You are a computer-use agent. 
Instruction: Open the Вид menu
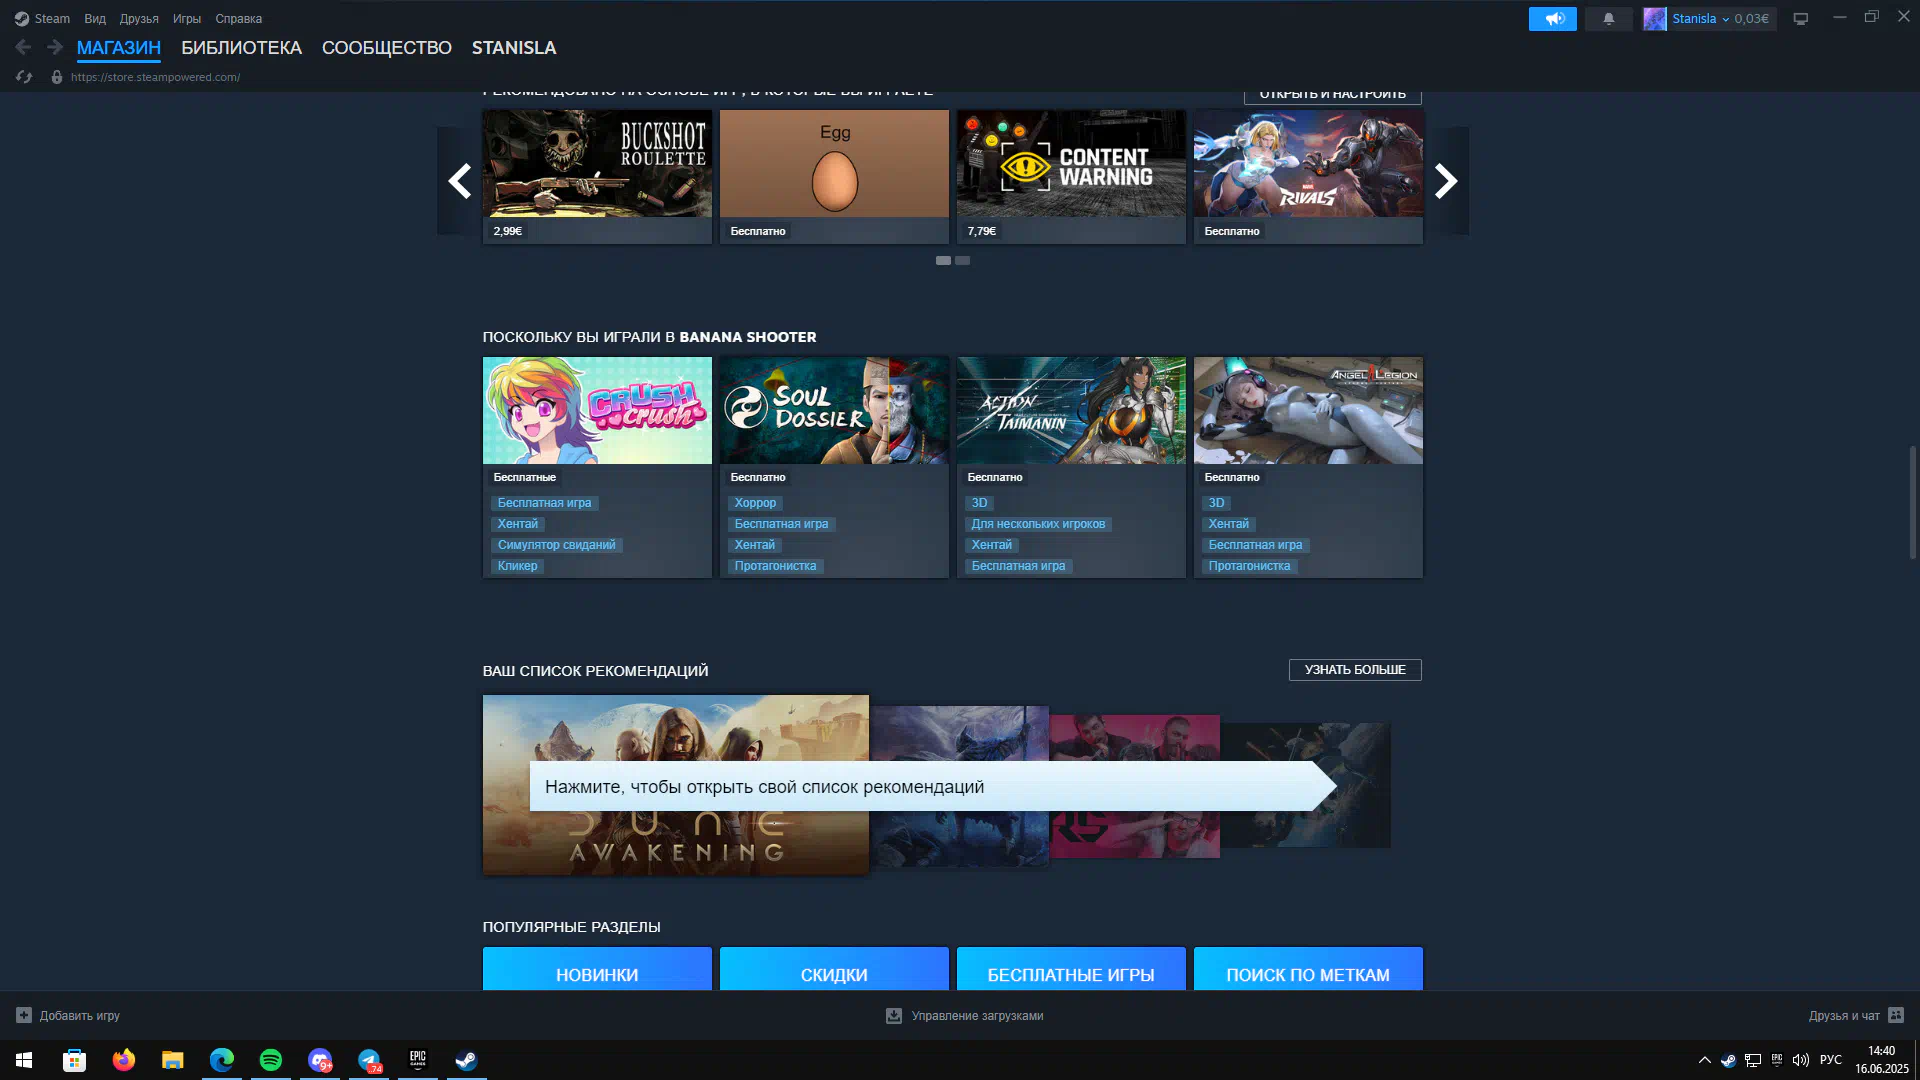tap(95, 18)
